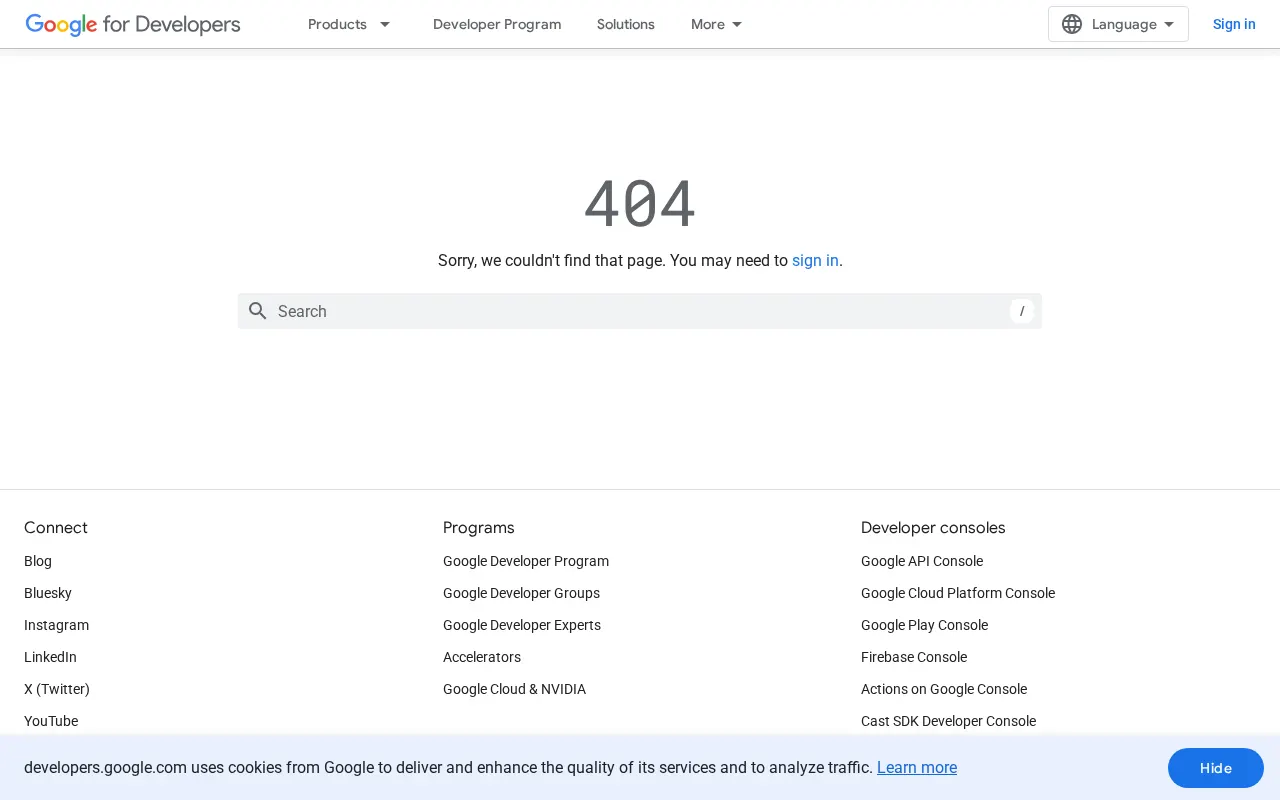Open Google Developer Experts link
The image size is (1280, 800).
tap(522, 625)
